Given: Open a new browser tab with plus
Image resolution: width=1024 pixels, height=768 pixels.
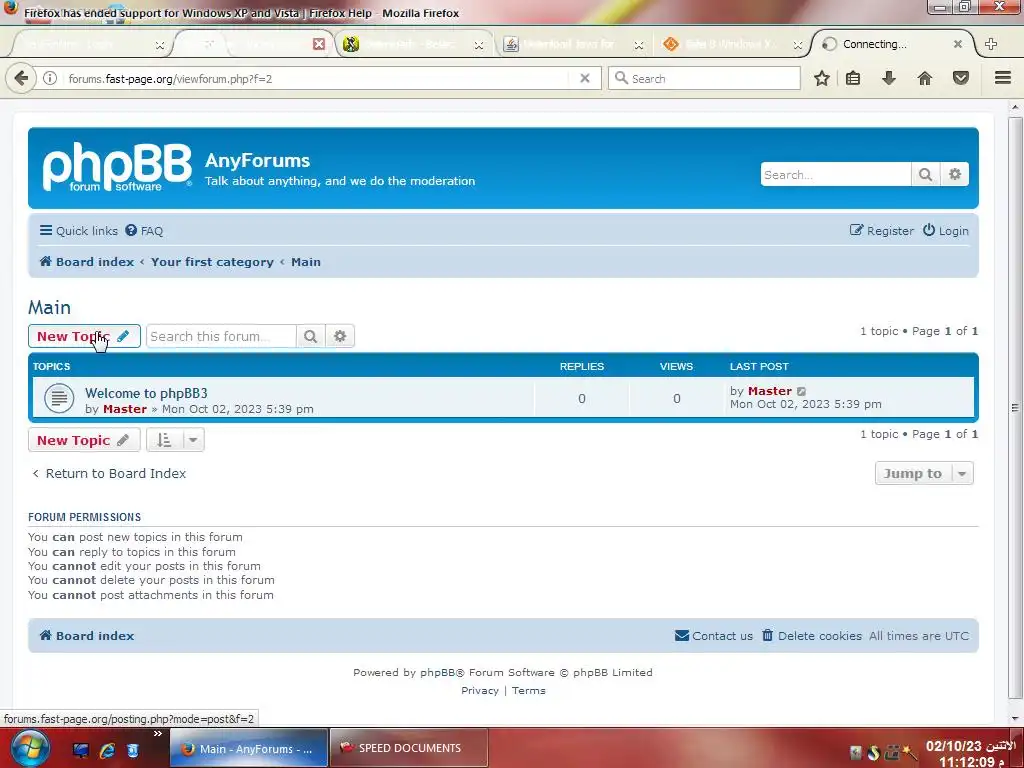Looking at the screenshot, I should point(991,44).
